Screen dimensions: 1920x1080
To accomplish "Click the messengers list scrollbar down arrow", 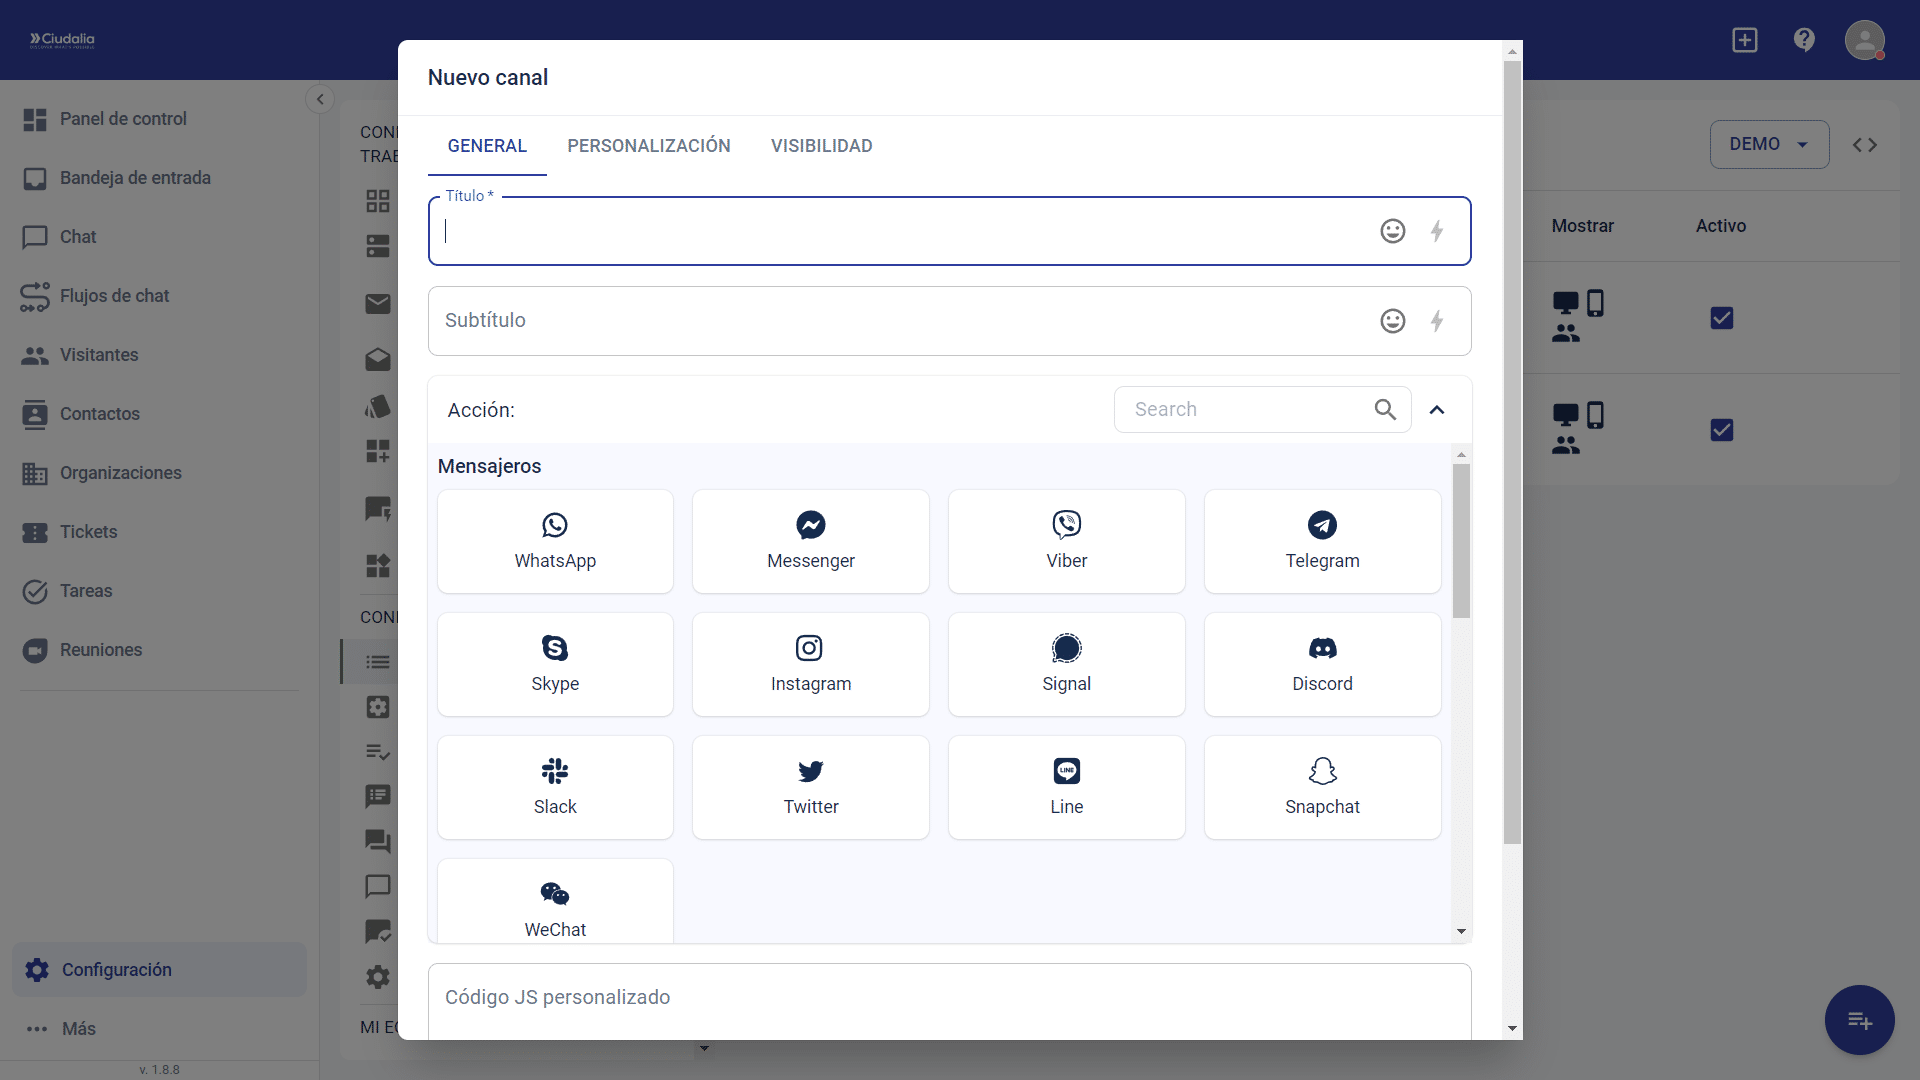I will (1461, 931).
